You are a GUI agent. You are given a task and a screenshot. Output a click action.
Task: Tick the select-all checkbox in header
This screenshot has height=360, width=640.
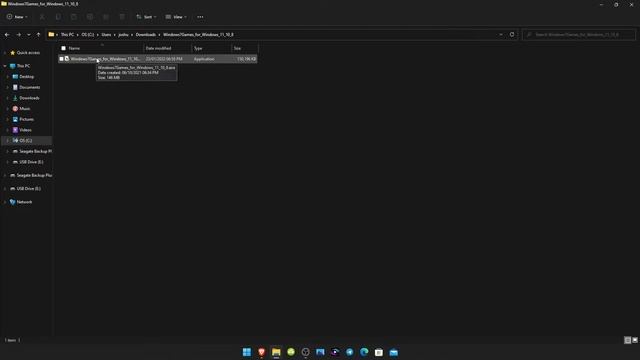63,48
